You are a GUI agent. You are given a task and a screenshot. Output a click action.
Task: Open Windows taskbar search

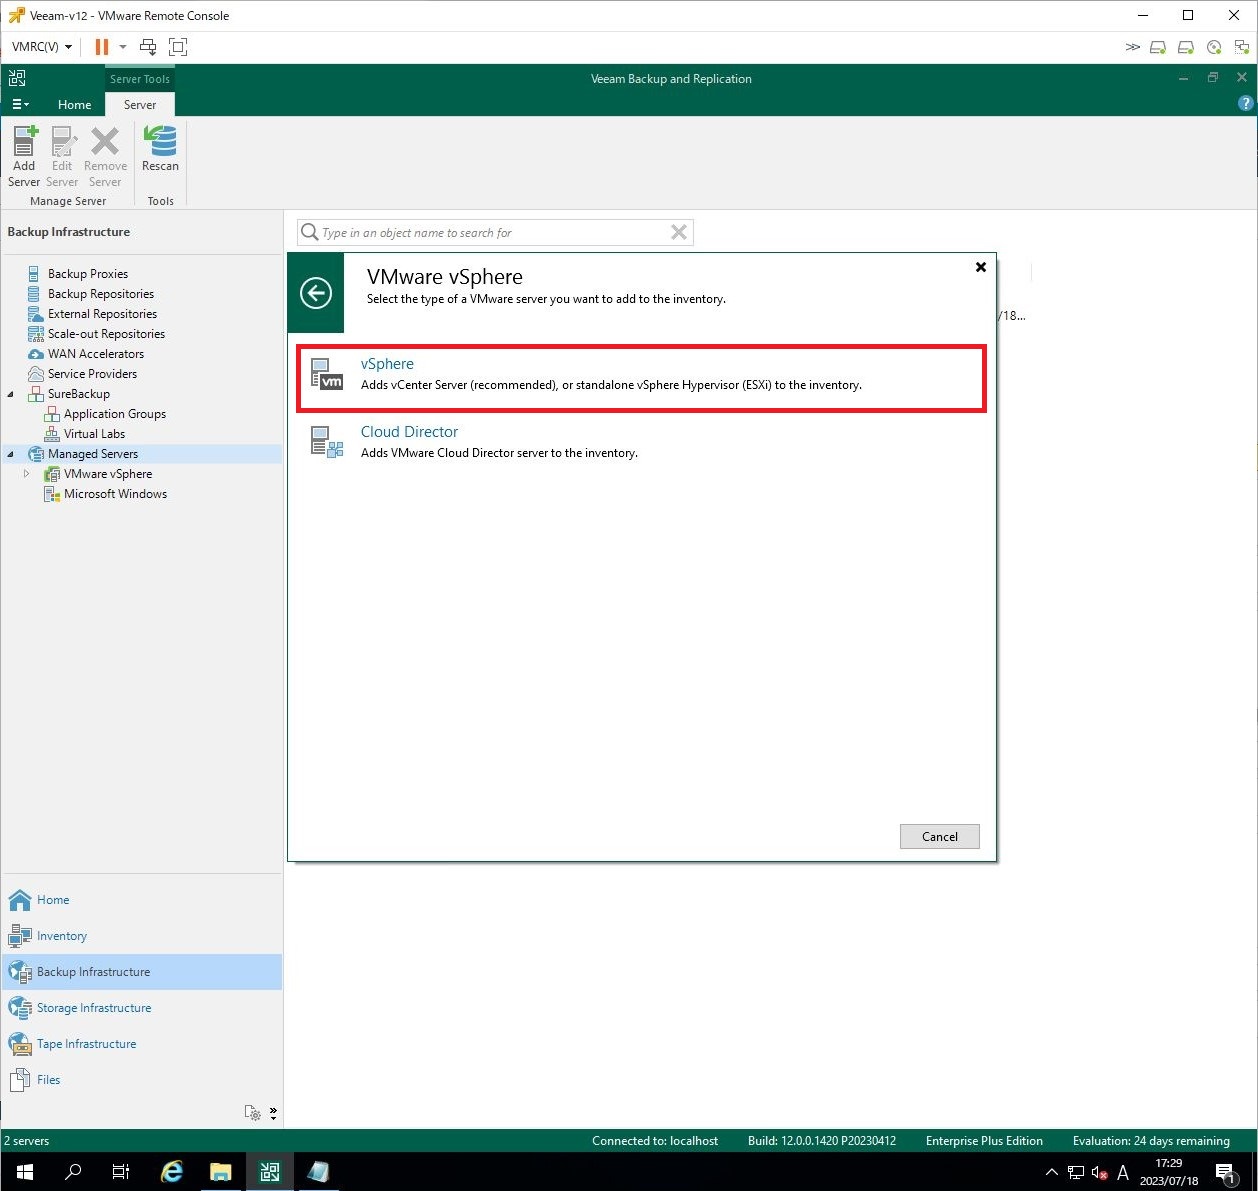pyautogui.click(x=72, y=1172)
